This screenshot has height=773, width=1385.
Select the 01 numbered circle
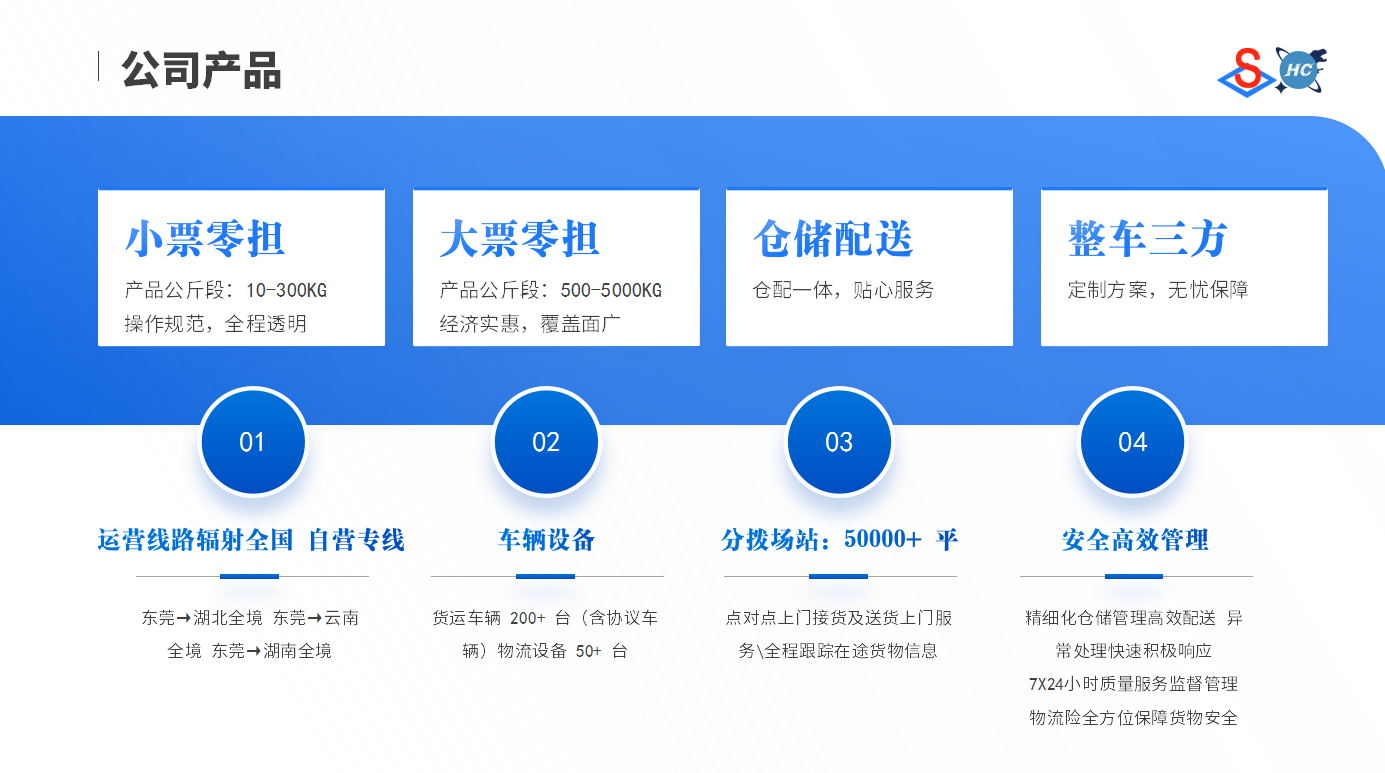[x=252, y=442]
